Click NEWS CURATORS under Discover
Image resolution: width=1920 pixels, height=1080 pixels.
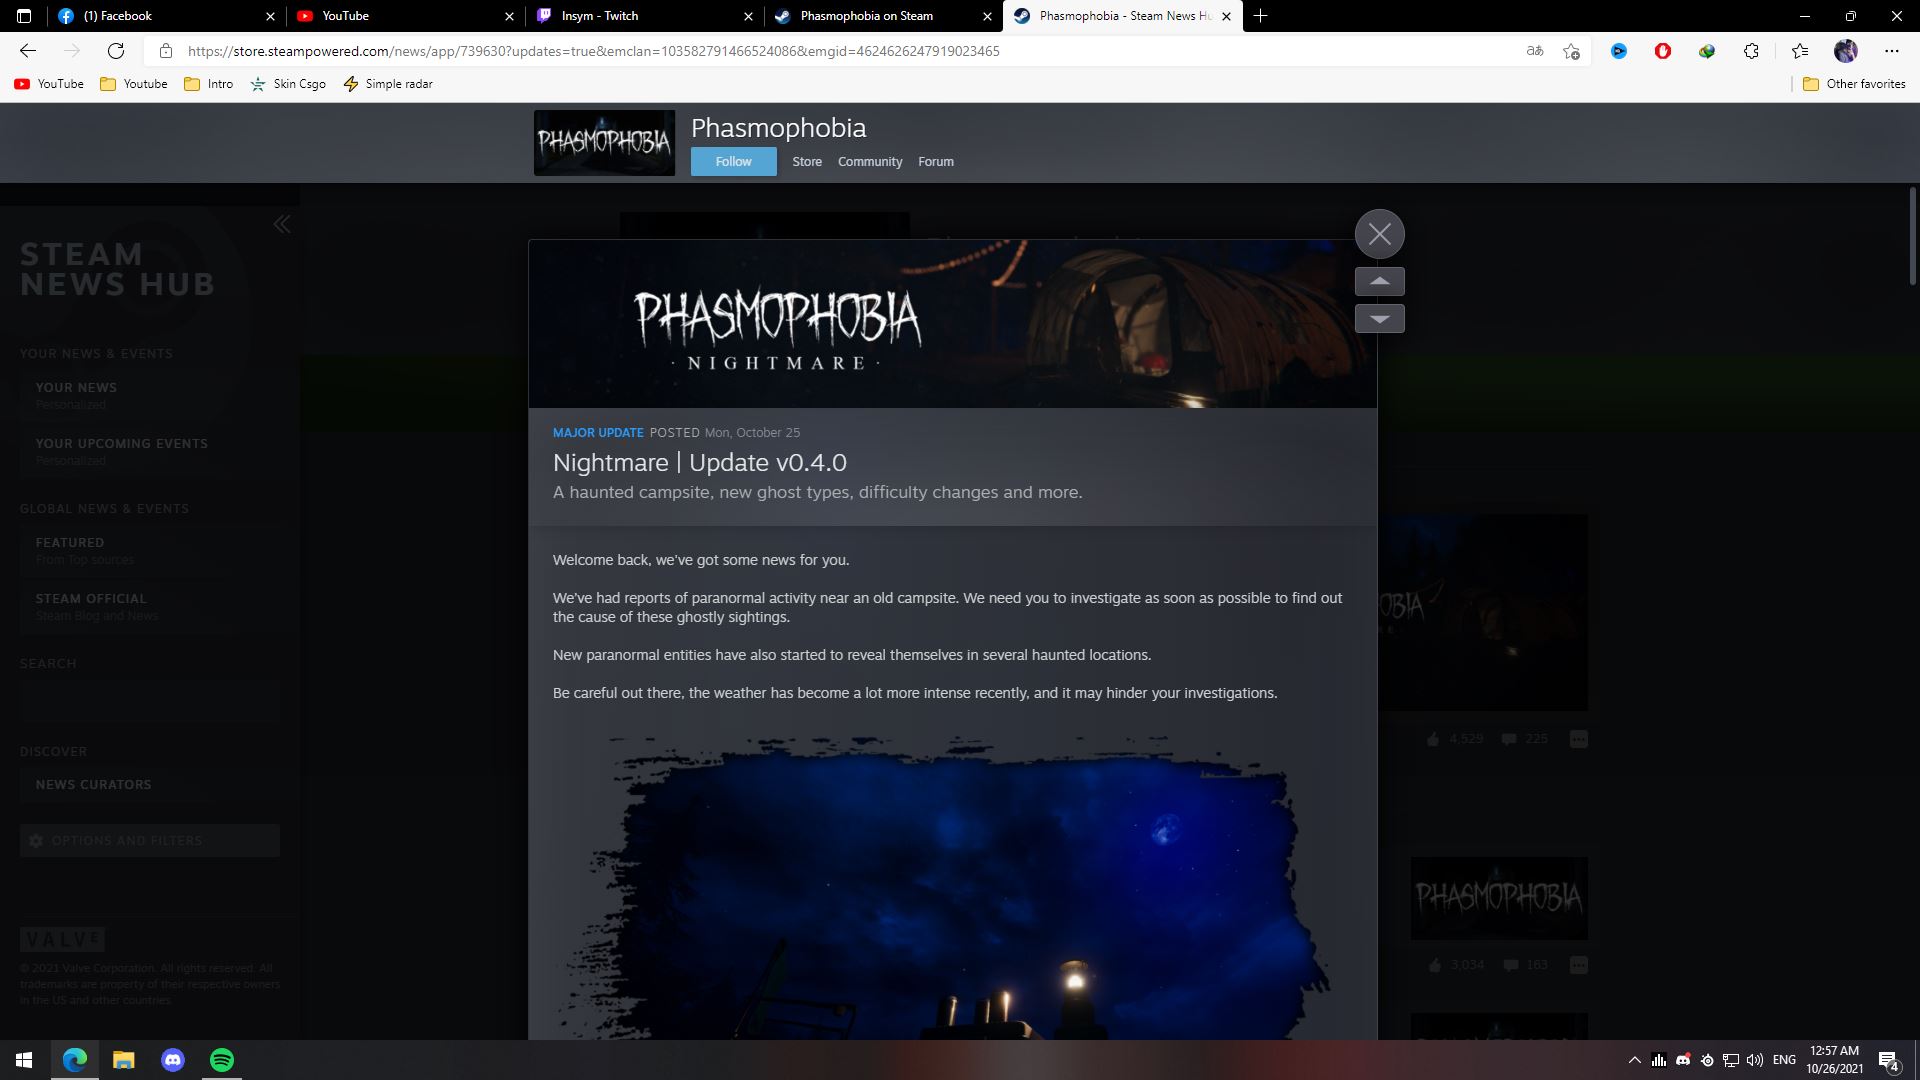(92, 784)
